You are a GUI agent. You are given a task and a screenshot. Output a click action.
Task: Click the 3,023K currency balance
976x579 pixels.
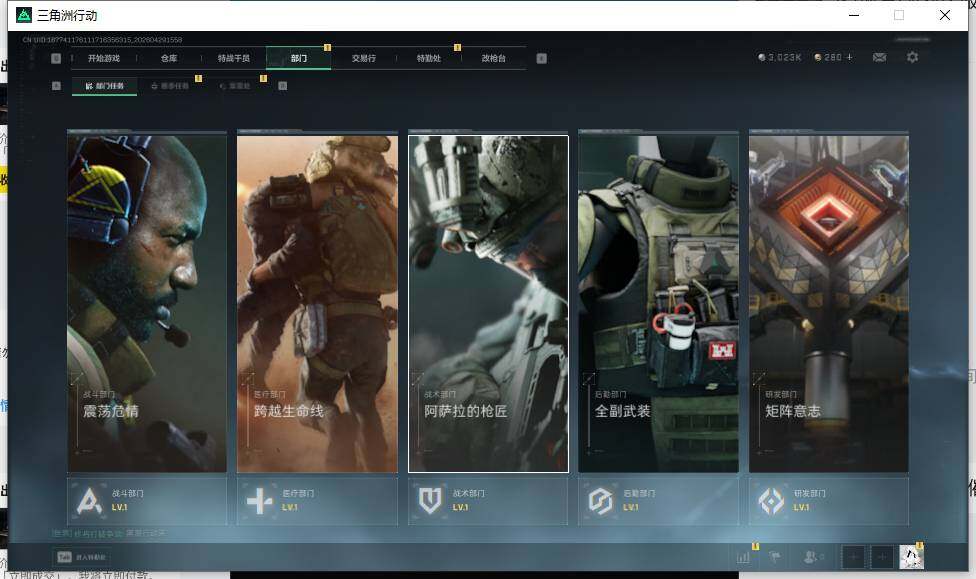click(779, 57)
